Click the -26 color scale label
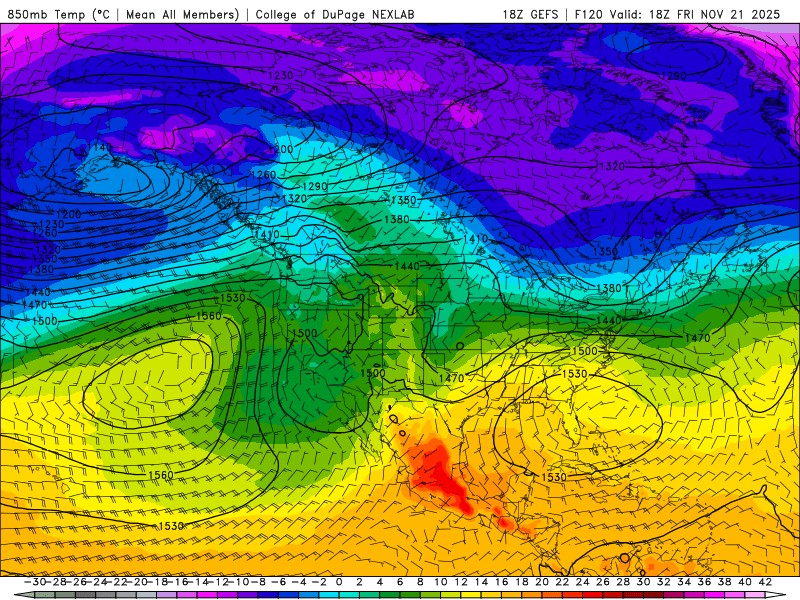This screenshot has height=600, width=800. [76, 582]
